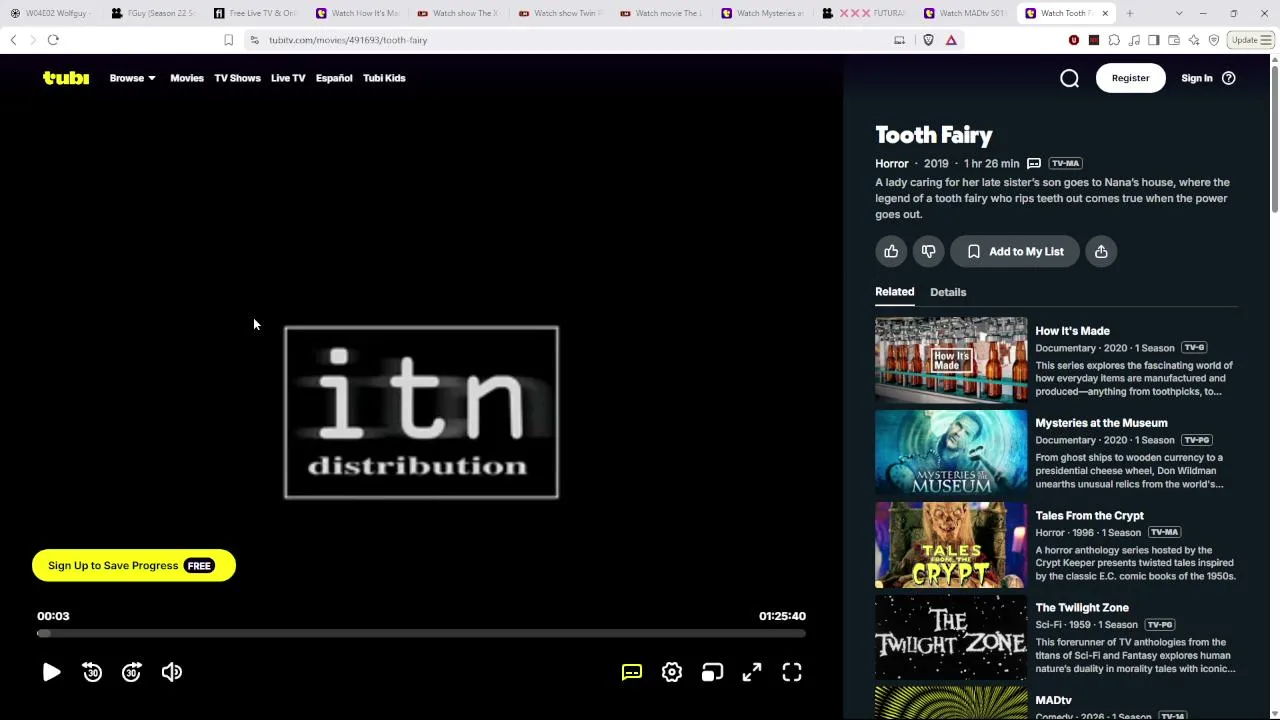Expand player to theater view
This screenshot has width=1280, height=720.
coord(752,672)
